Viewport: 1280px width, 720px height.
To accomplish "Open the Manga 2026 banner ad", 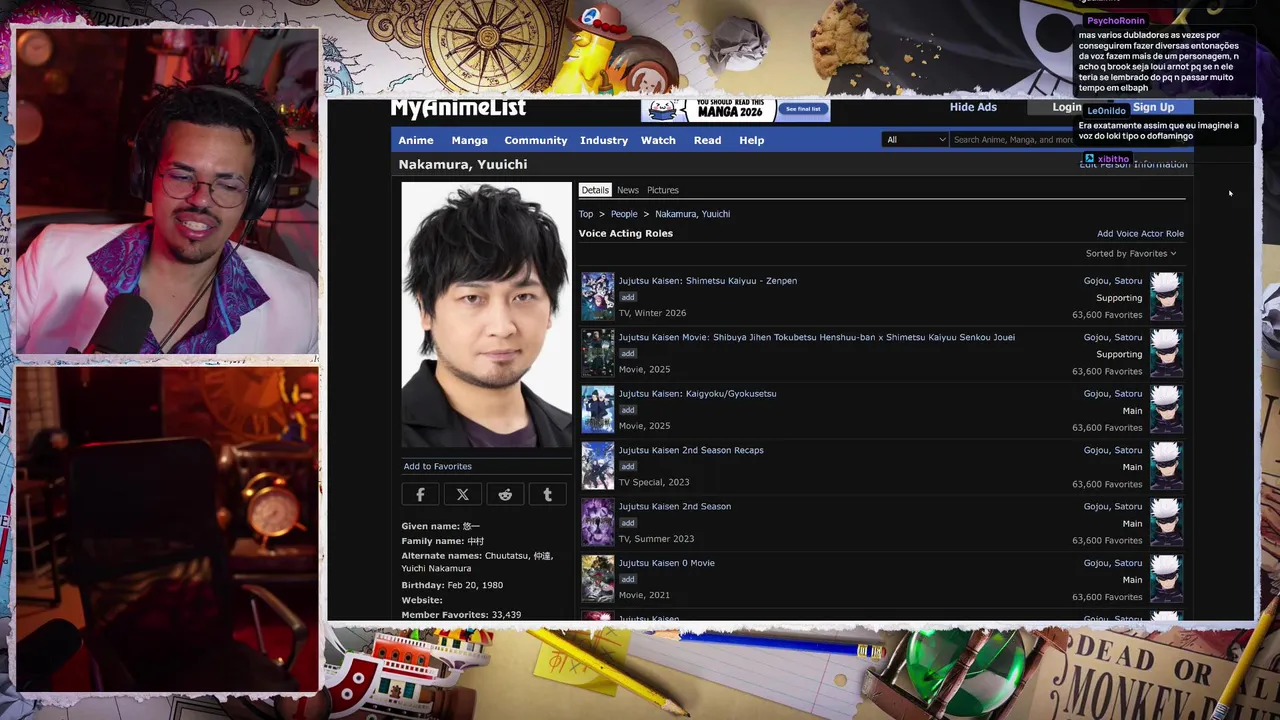I will point(736,110).
